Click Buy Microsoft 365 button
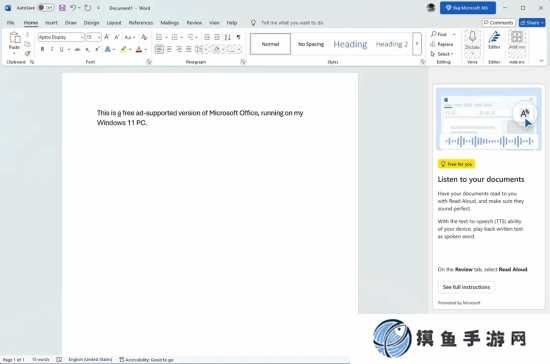Screen dimensions: 550x364 (468, 8)
